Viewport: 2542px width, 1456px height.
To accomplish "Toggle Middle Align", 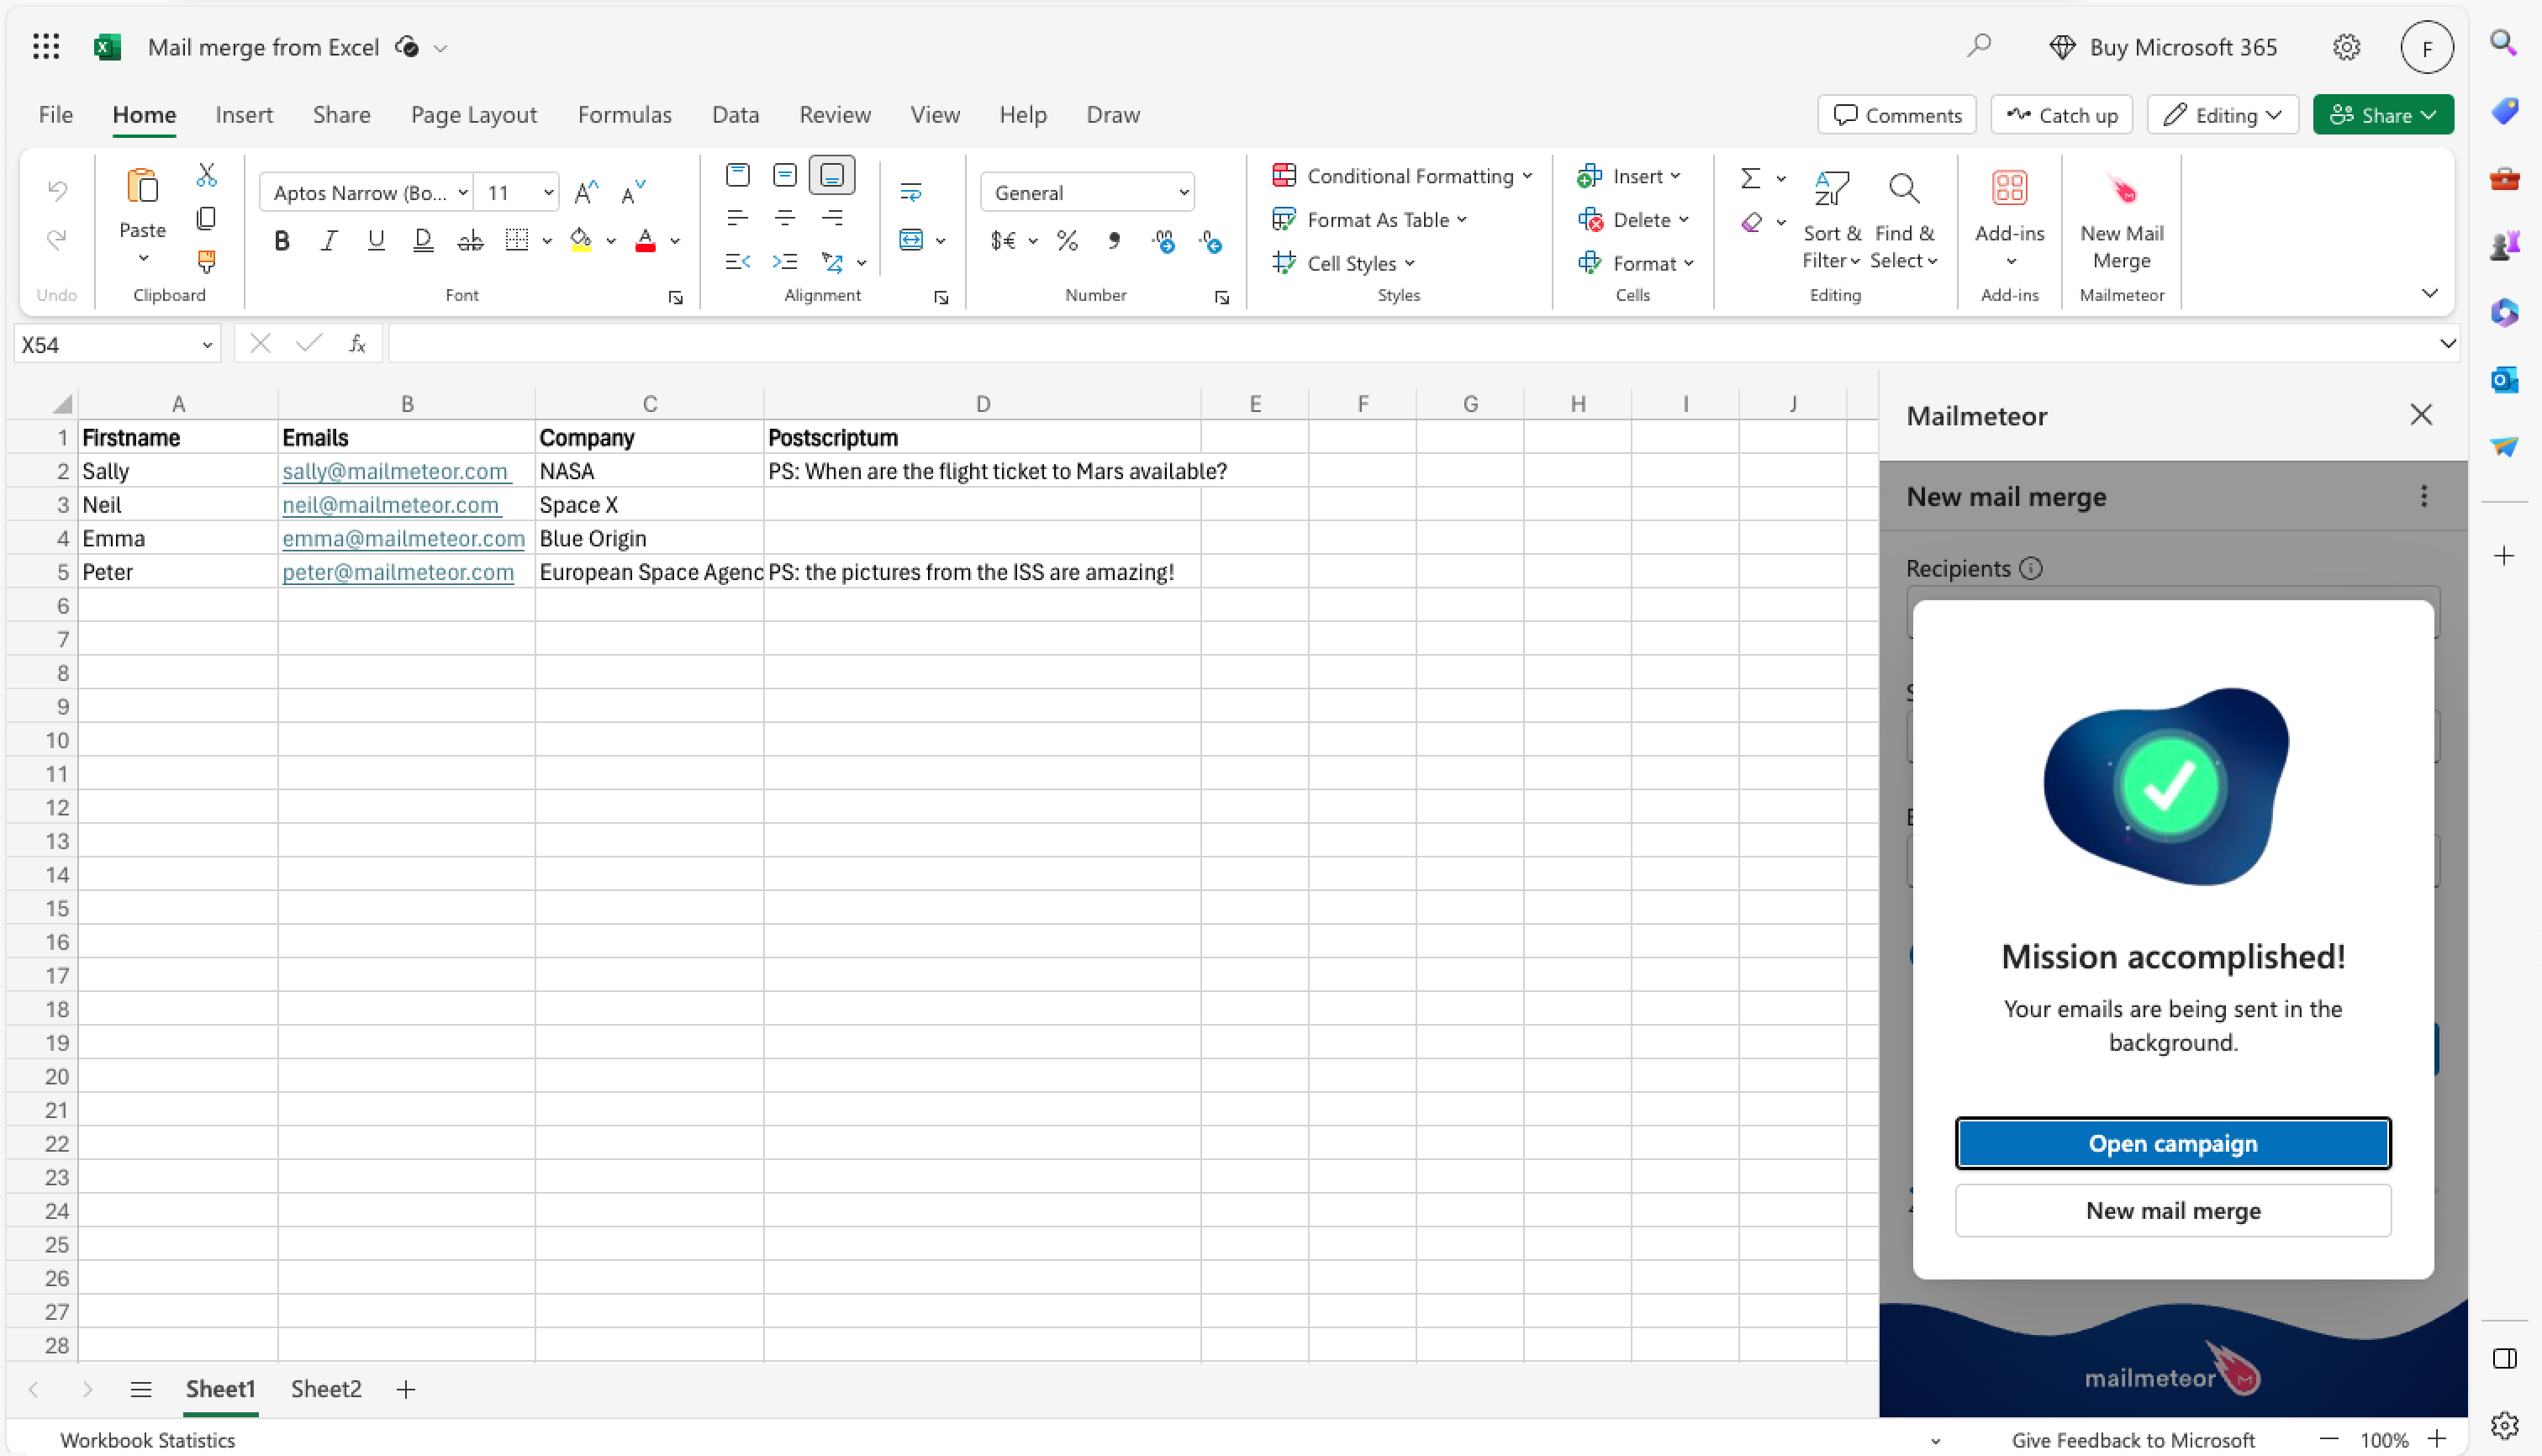I will click(x=785, y=175).
